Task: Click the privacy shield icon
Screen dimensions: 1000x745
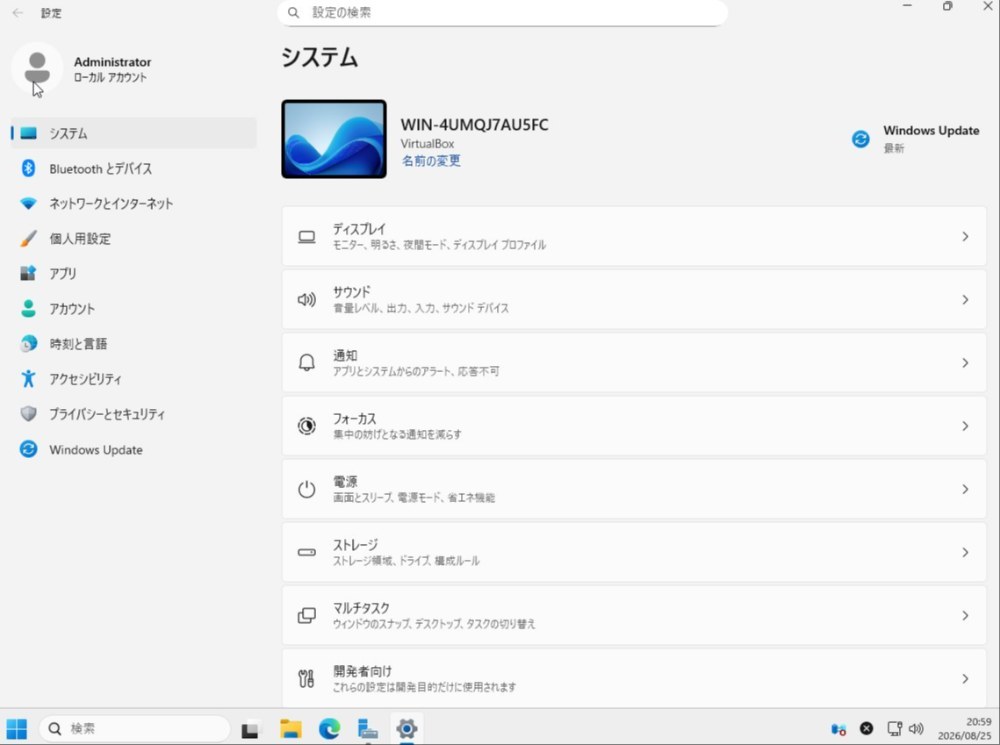Action: click(x=28, y=414)
